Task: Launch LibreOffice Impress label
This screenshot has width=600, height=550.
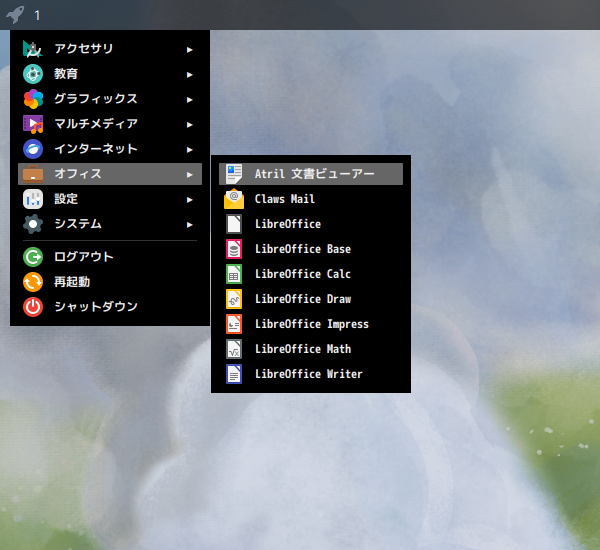Action: [x=312, y=324]
